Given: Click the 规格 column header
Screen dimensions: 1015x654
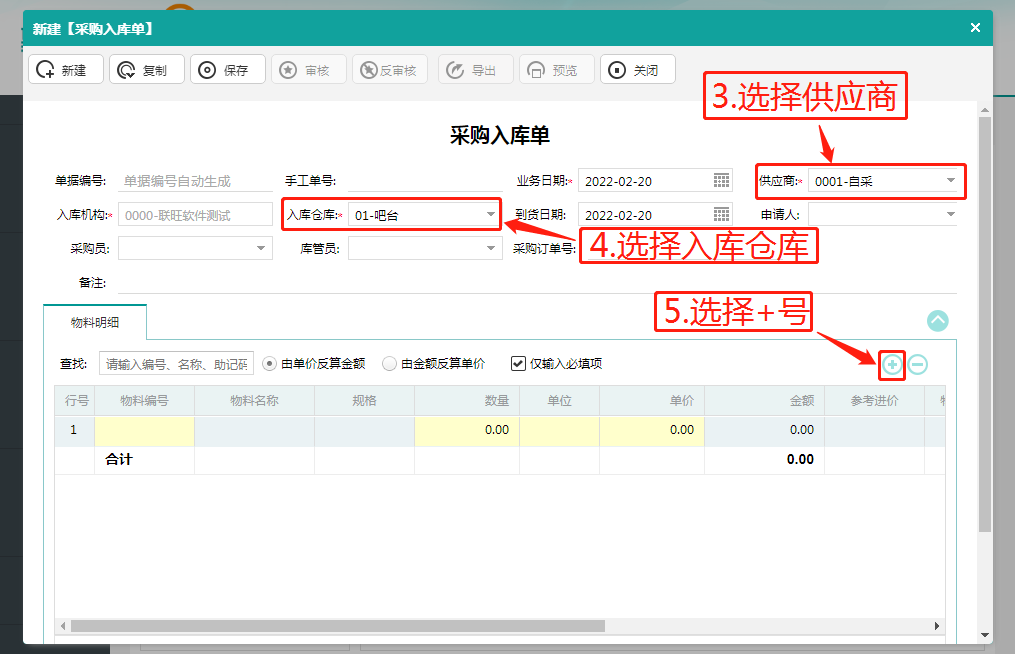Looking at the screenshot, I should [364, 401].
